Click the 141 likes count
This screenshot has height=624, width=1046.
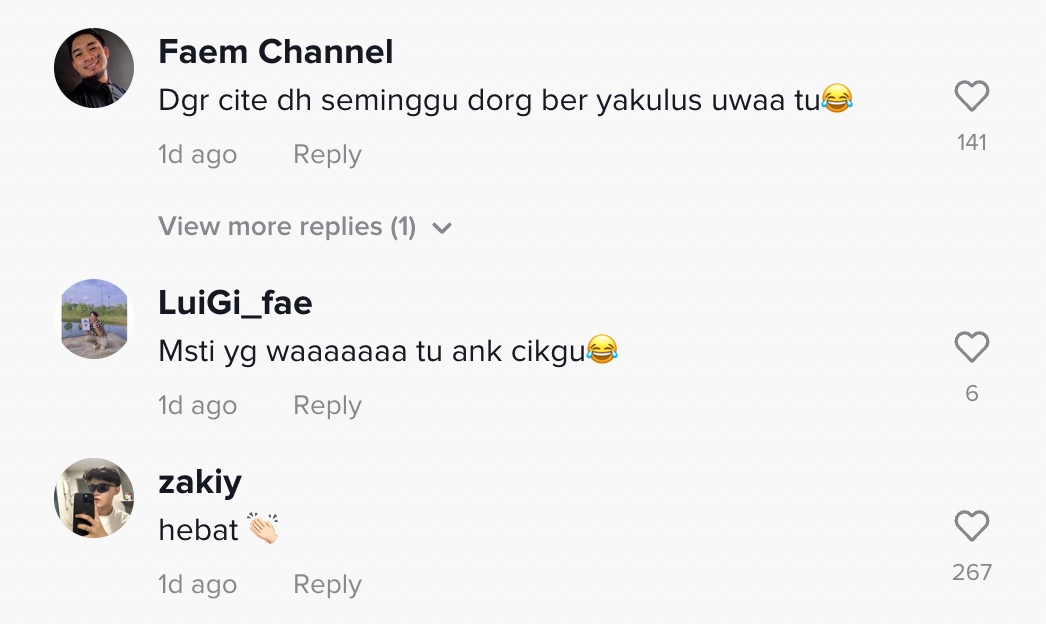click(x=971, y=142)
